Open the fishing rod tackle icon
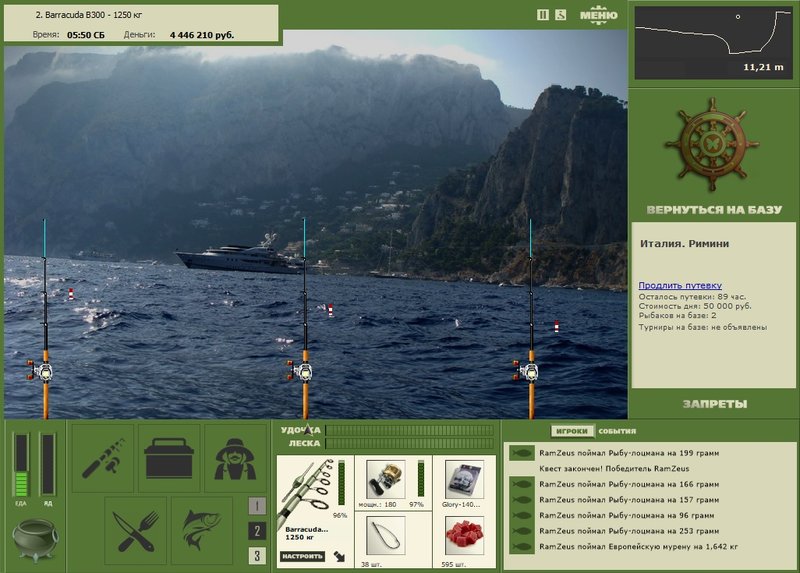 coord(103,458)
